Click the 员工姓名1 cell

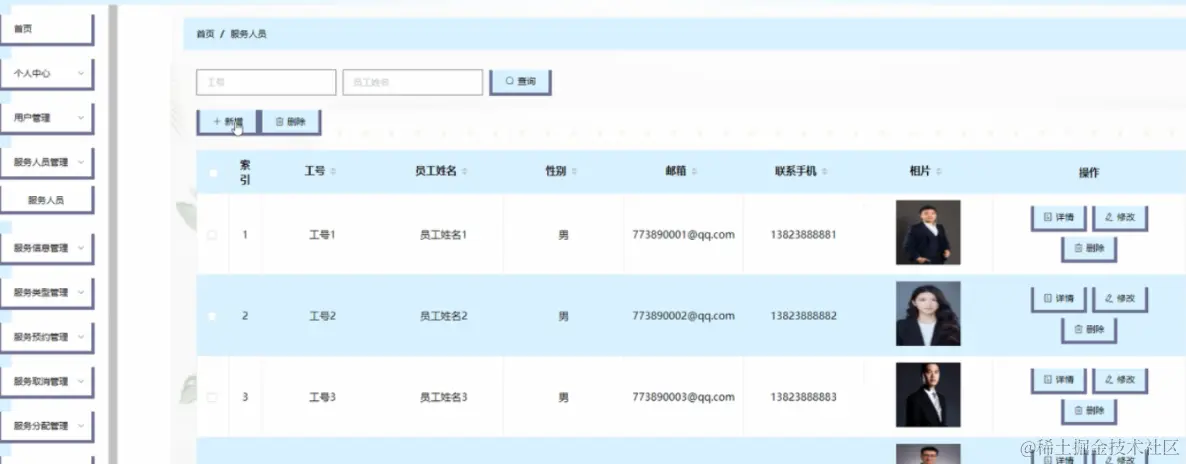[443, 235]
